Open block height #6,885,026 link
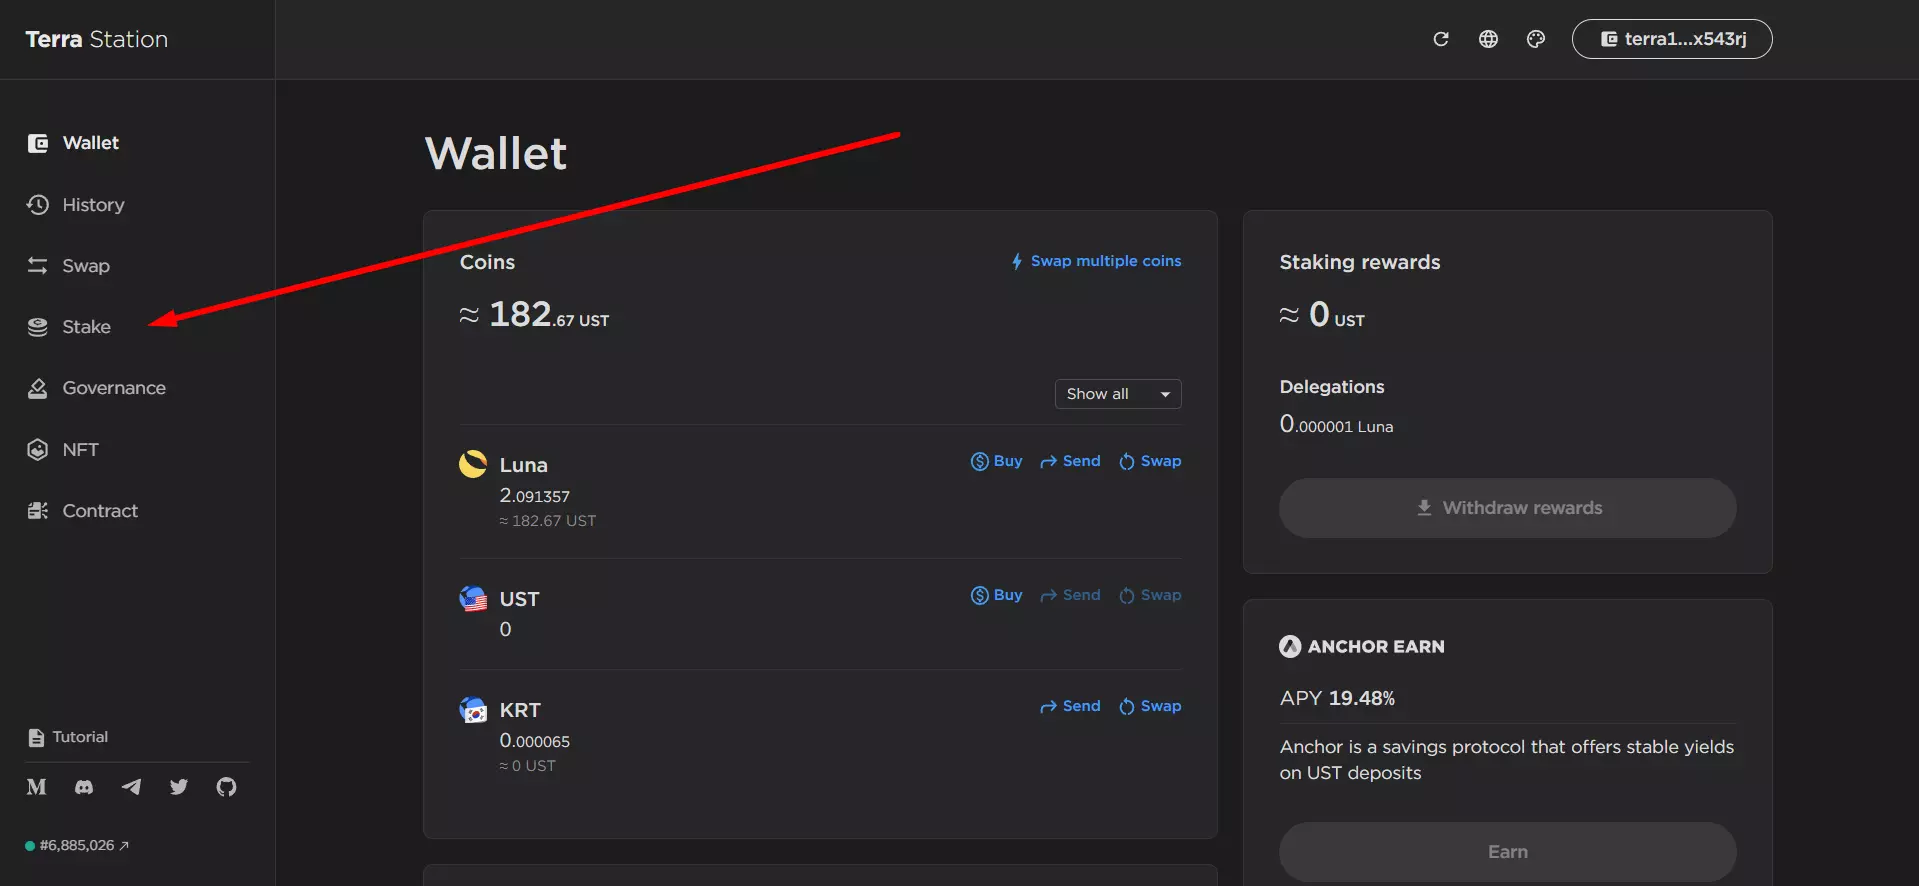The width and height of the screenshot is (1919, 886). 77,845
